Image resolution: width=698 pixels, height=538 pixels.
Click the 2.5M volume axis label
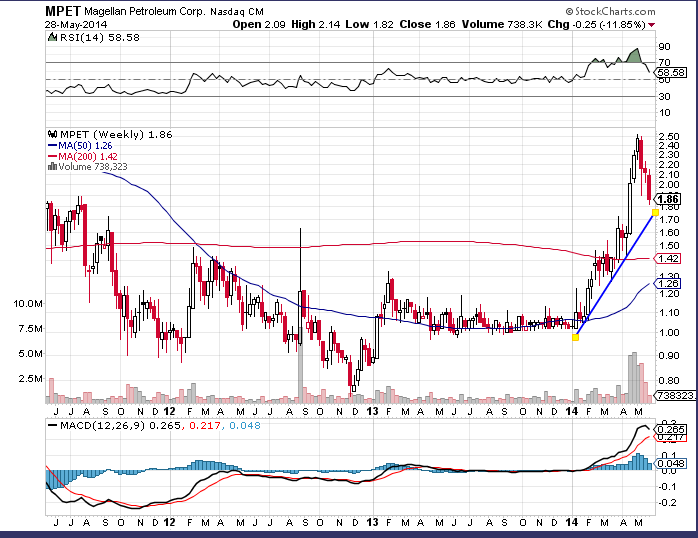click(31, 379)
